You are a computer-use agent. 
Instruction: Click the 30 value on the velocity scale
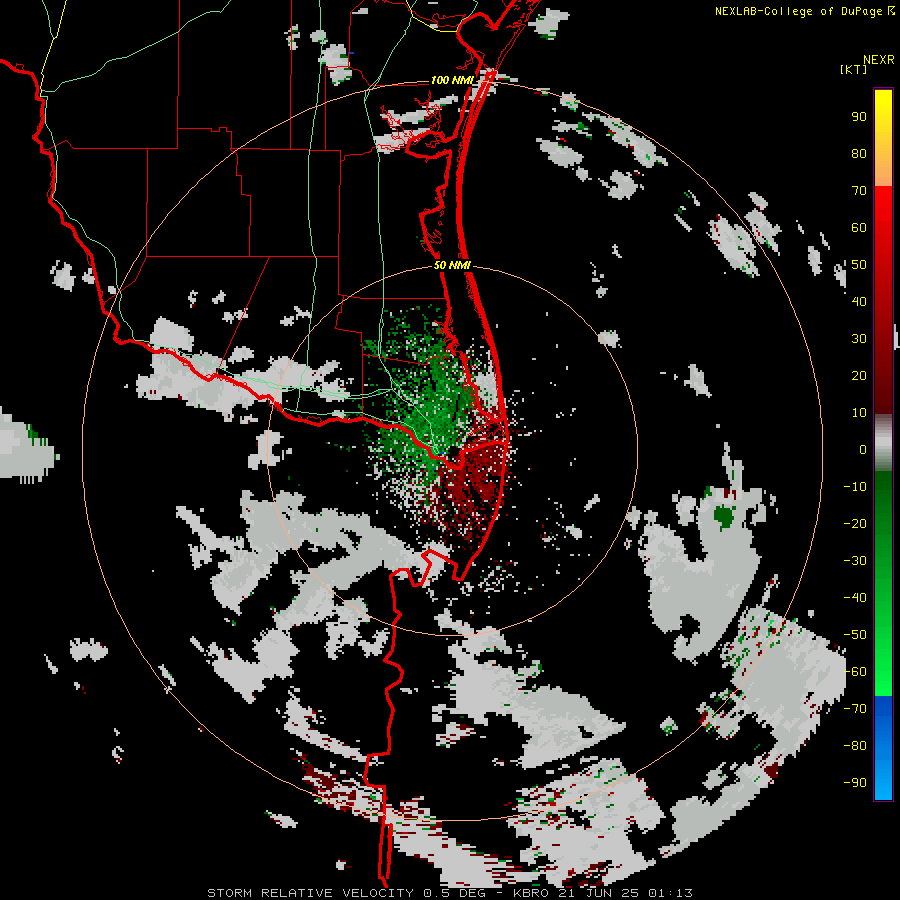859,339
